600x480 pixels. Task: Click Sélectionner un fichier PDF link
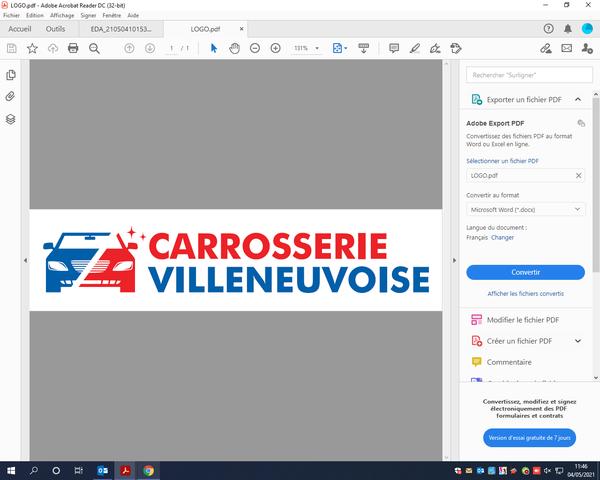[x=502, y=161]
